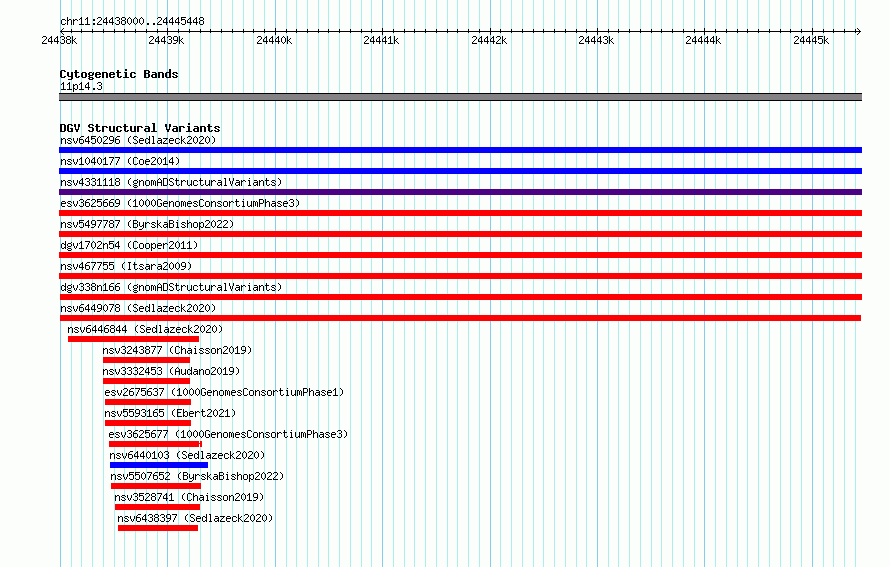Screen dimensions: 890x567
Task: Select the short blue bar for nsv6440103
Action: tap(159, 465)
